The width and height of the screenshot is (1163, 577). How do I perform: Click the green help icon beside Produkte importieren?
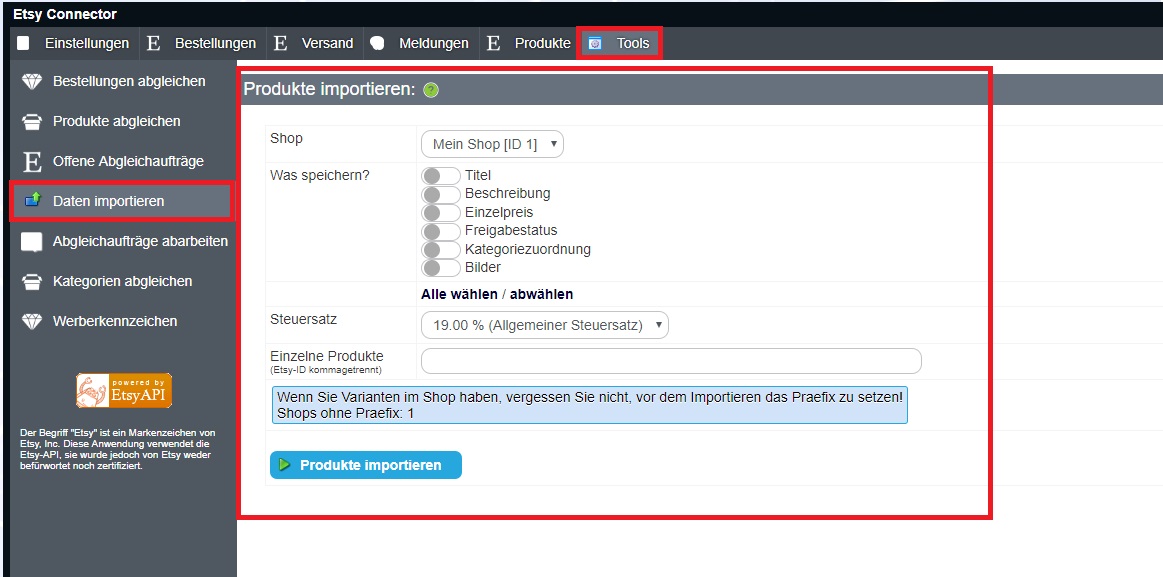pos(431,90)
